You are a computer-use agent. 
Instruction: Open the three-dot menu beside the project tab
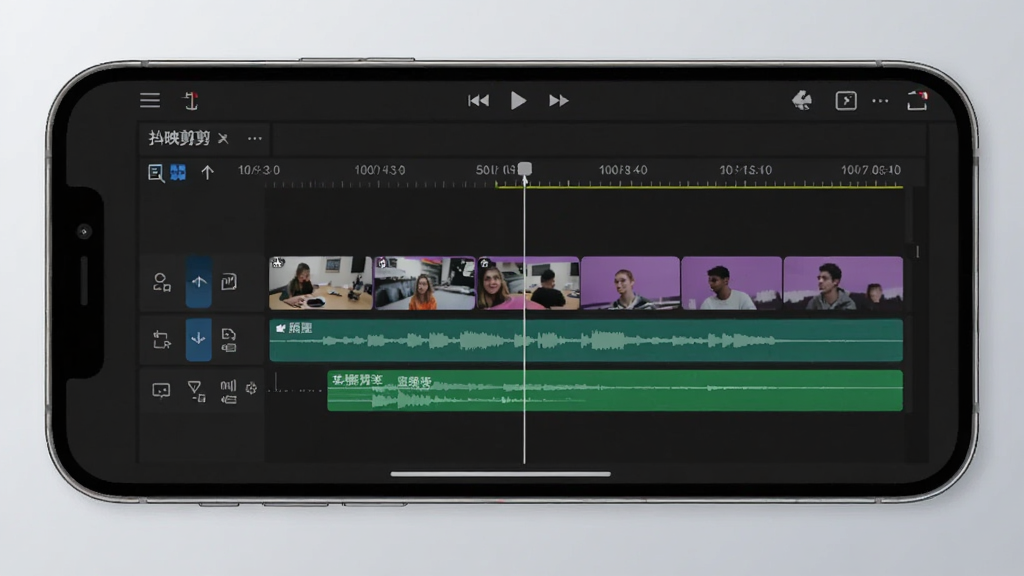[x=255, y=138]
